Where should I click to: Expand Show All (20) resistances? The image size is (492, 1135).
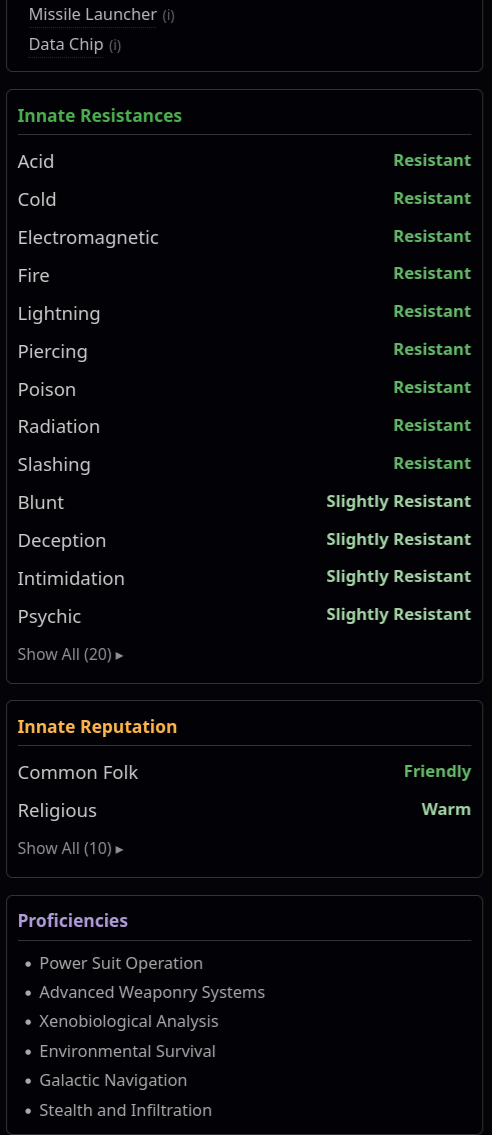[70, 654]
